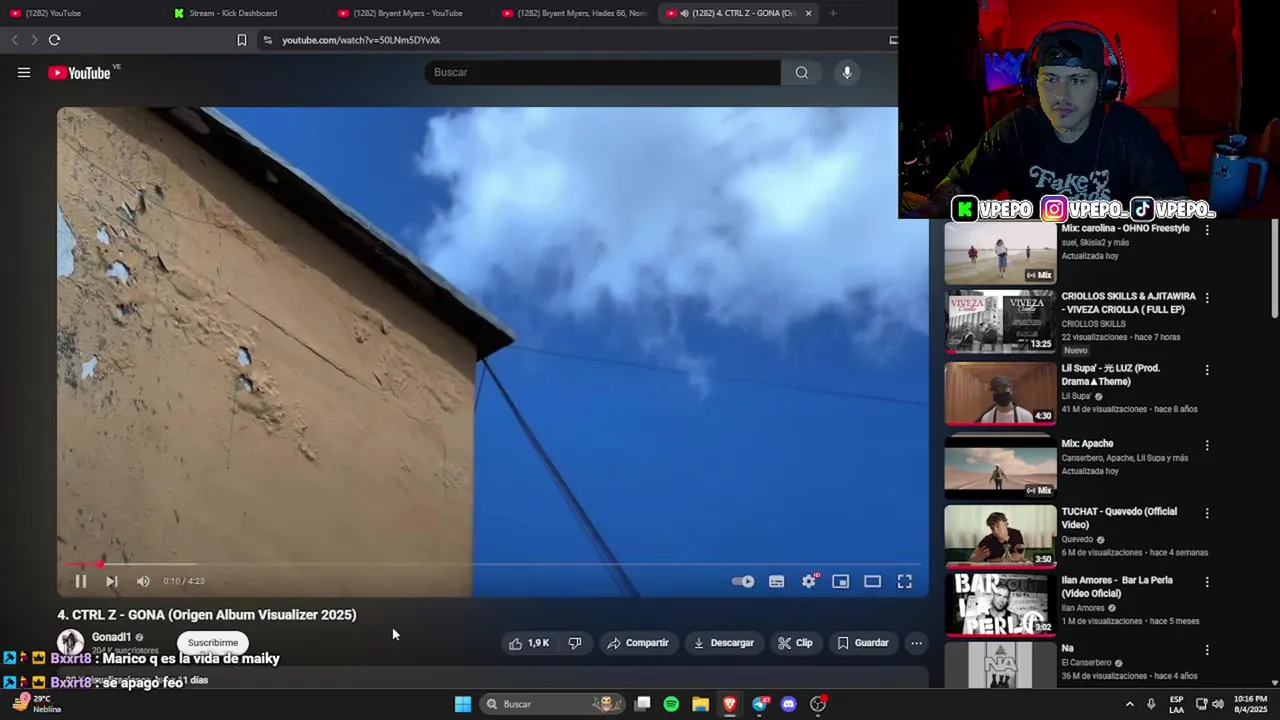Open the Gonad!1 channel name link

tap(111, 637)
